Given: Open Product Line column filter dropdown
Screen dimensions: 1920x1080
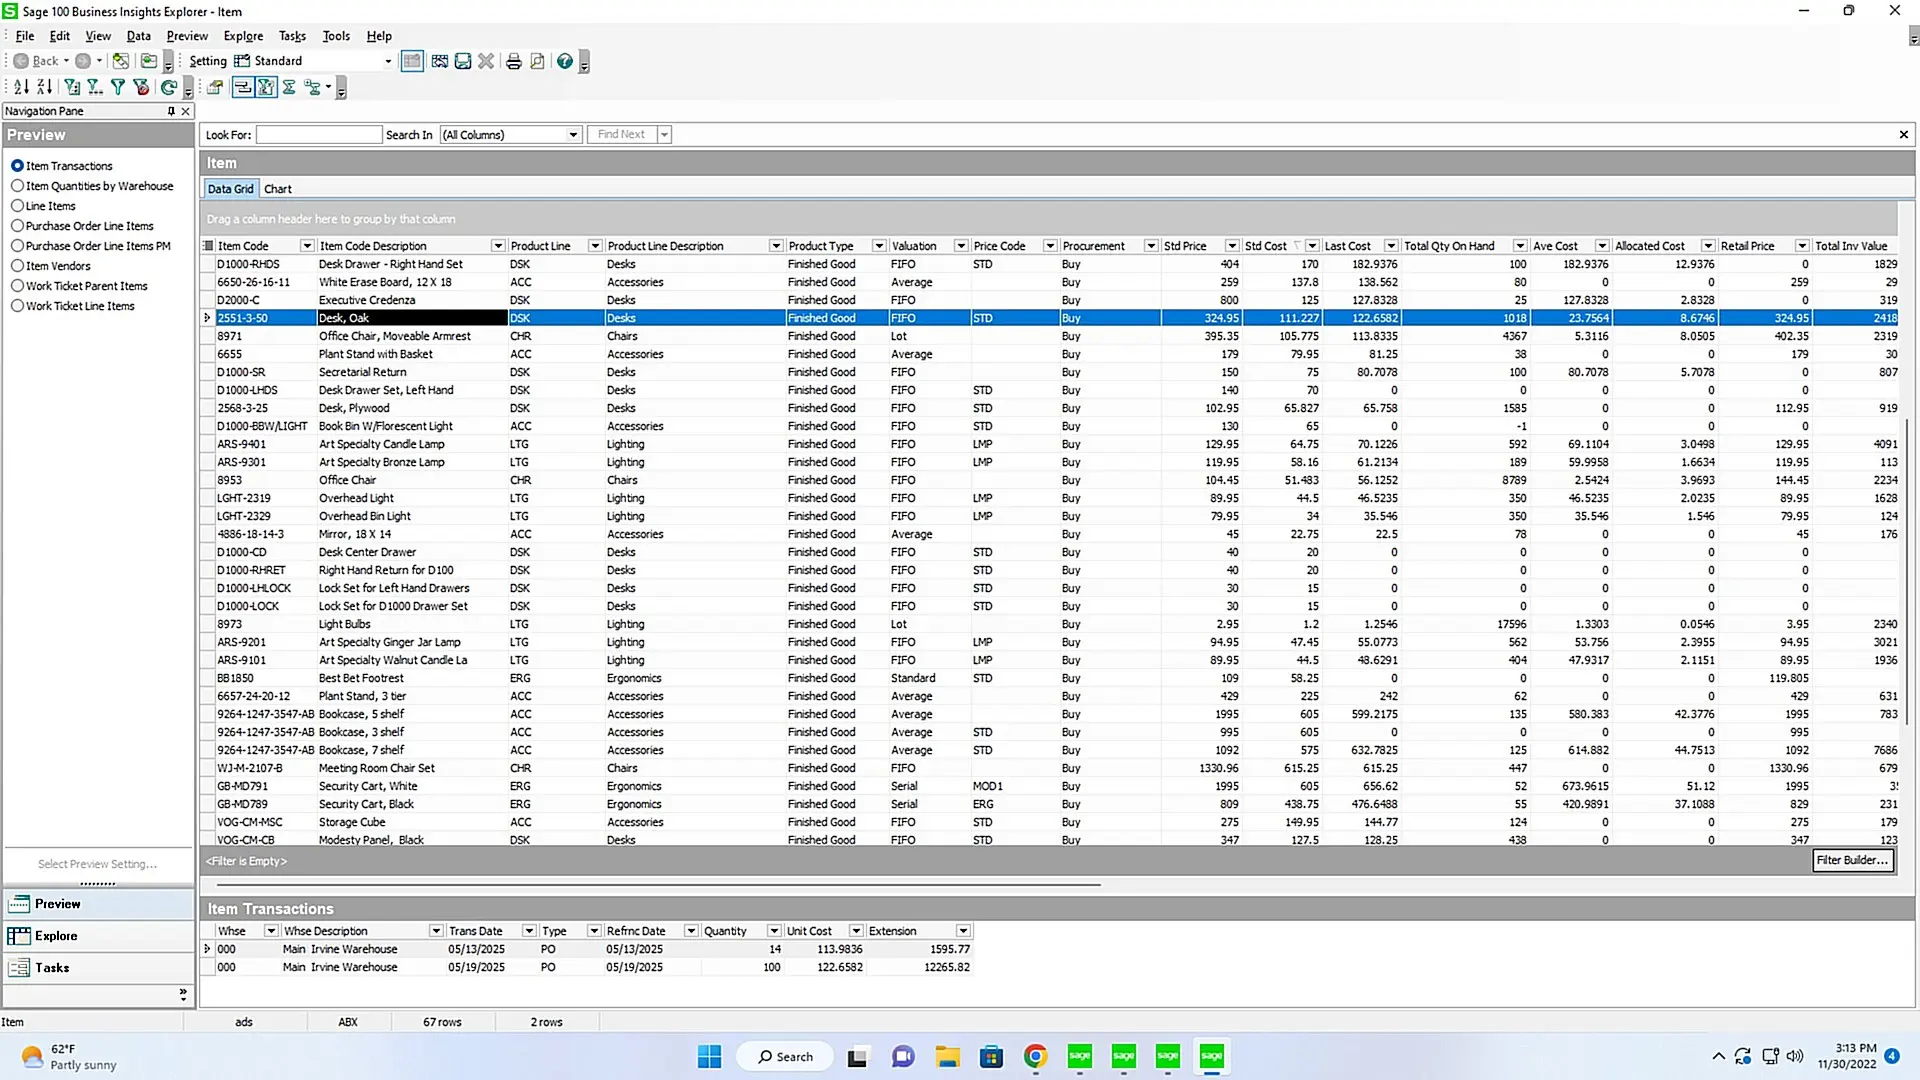Looking at the screenshot, I should 595,246.
